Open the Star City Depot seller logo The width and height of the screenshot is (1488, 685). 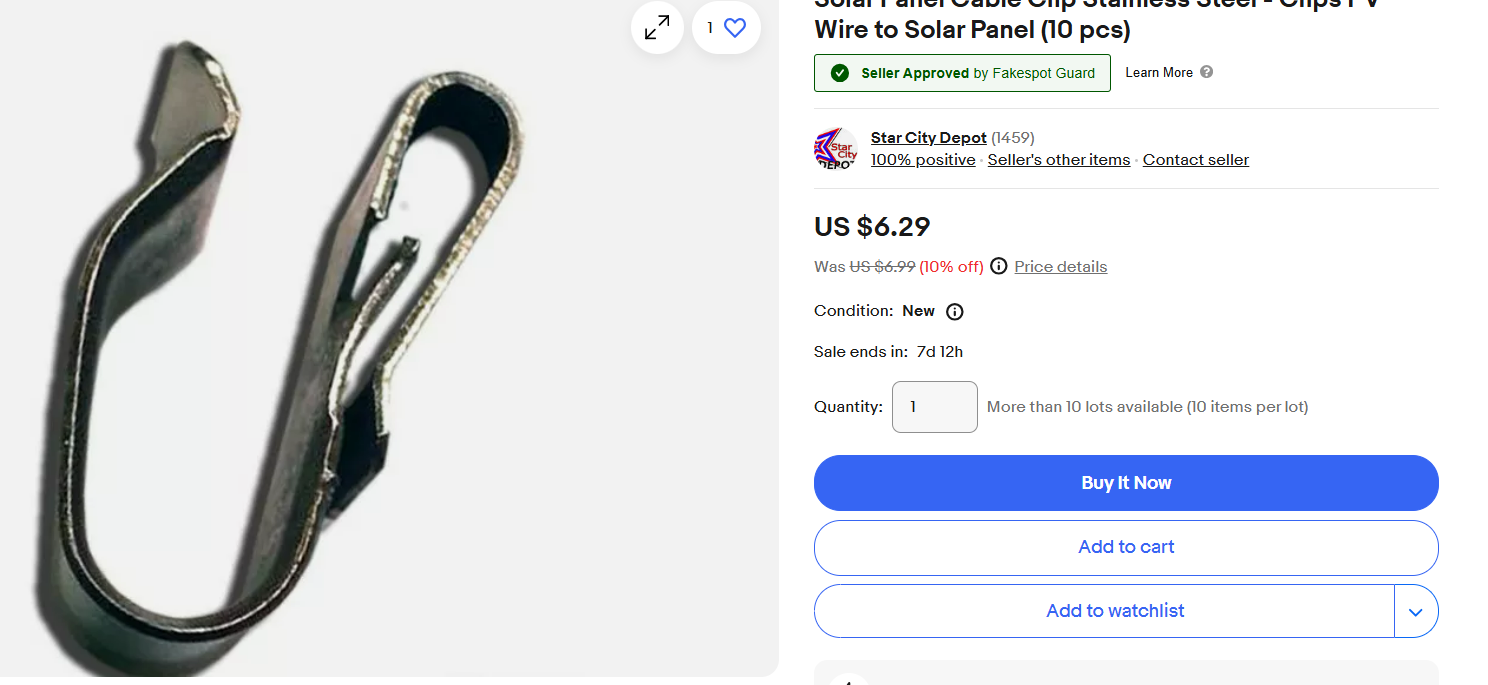(836, 149)
